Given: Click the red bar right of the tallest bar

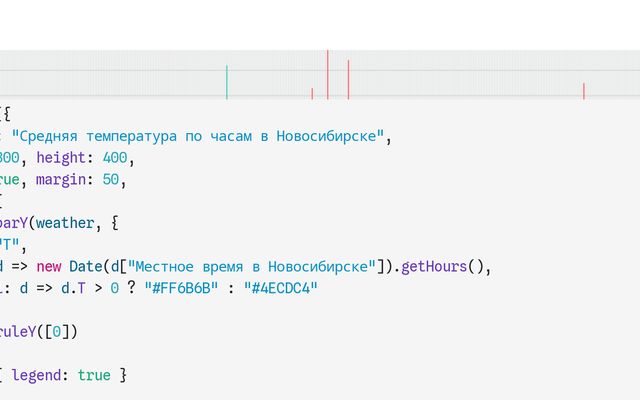Looking at the screenshot, I should pyautogui.click(x=348, y=79).
